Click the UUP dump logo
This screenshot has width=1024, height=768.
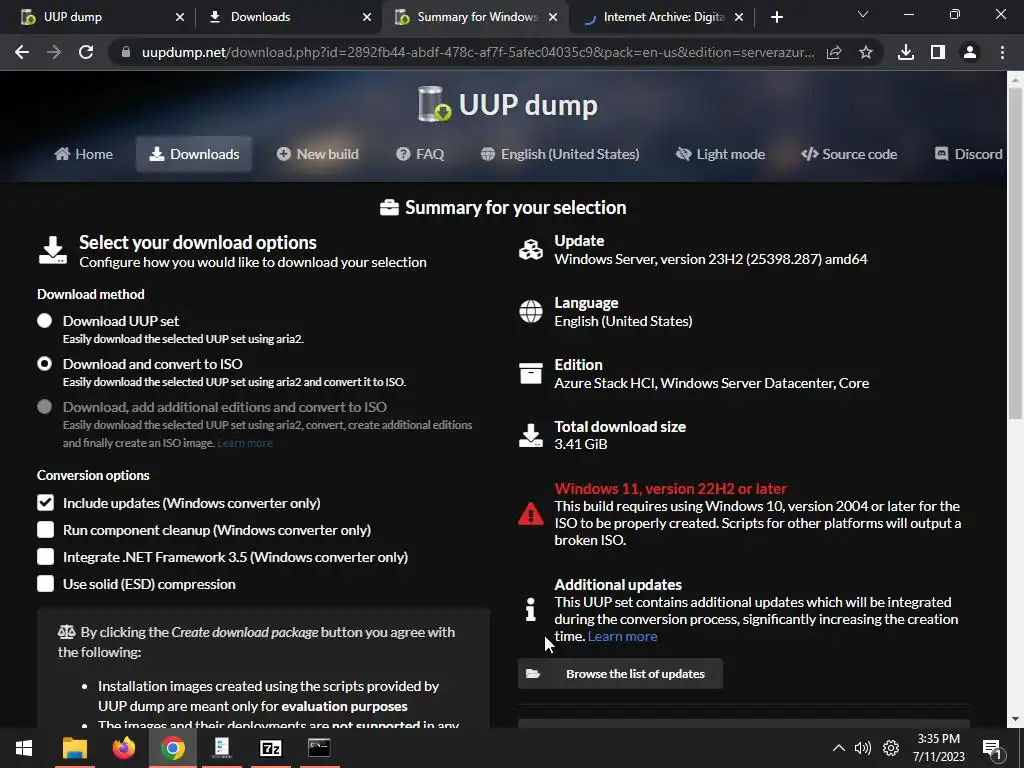tap(508, 104)
